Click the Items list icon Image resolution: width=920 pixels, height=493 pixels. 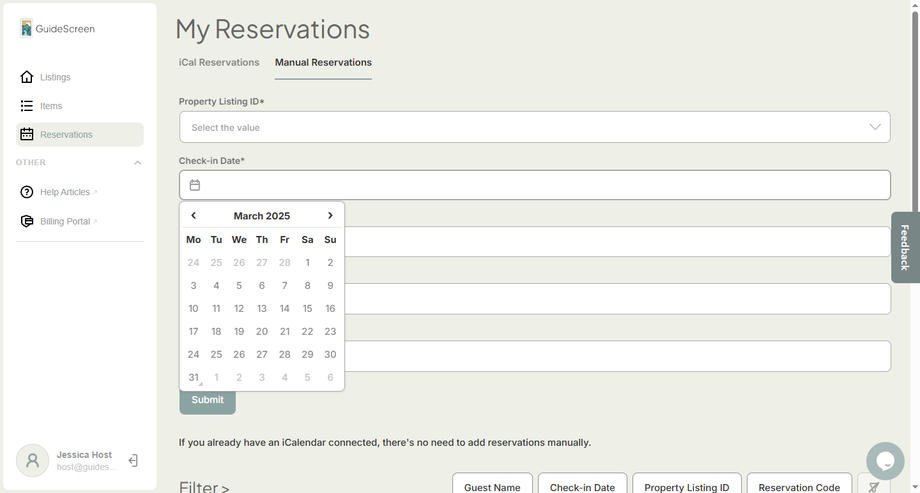[27, 106]
